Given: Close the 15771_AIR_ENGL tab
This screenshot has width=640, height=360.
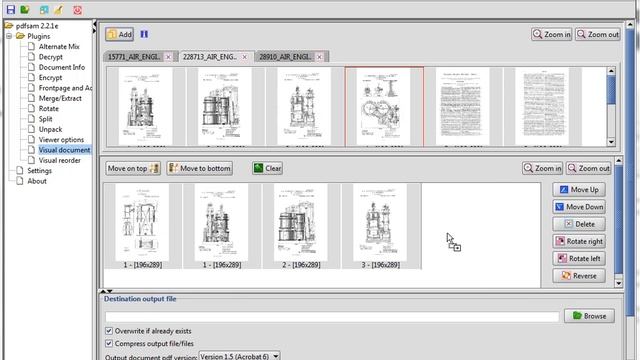Looking at the screenshot, I should (168, 57).
